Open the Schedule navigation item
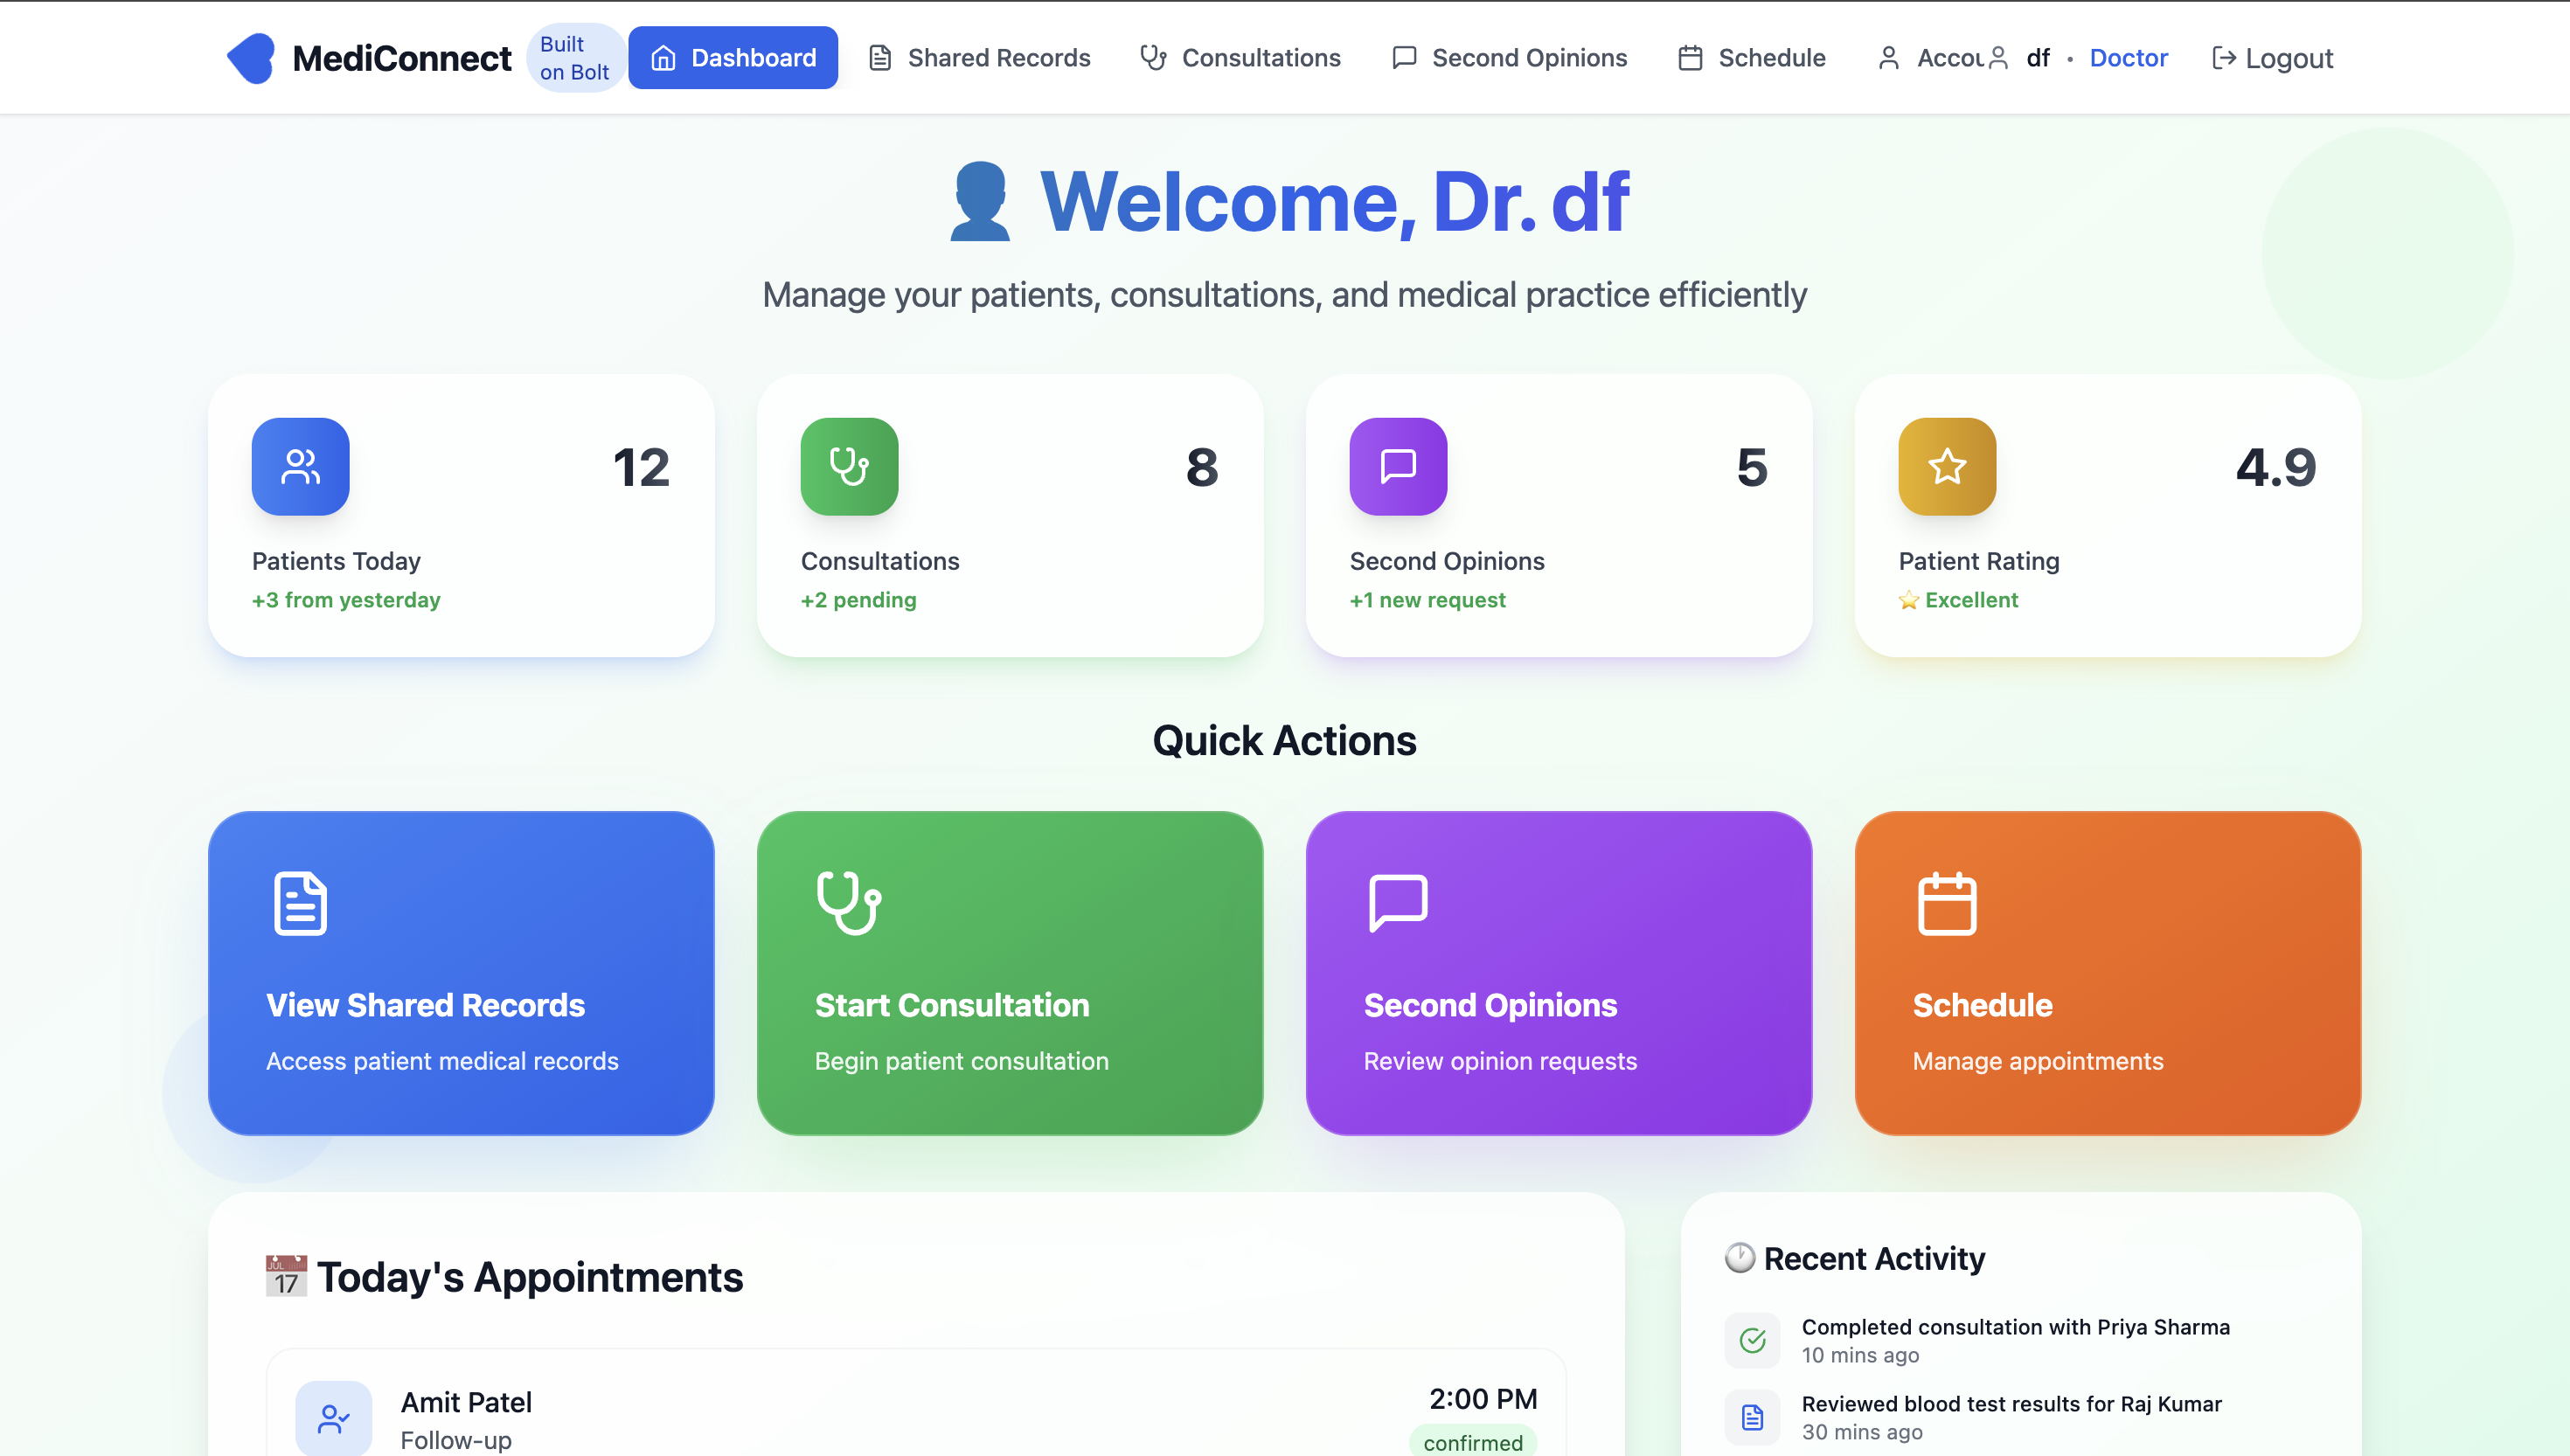Screen dimensions: 2570x1456 [x=1751, y=58]
